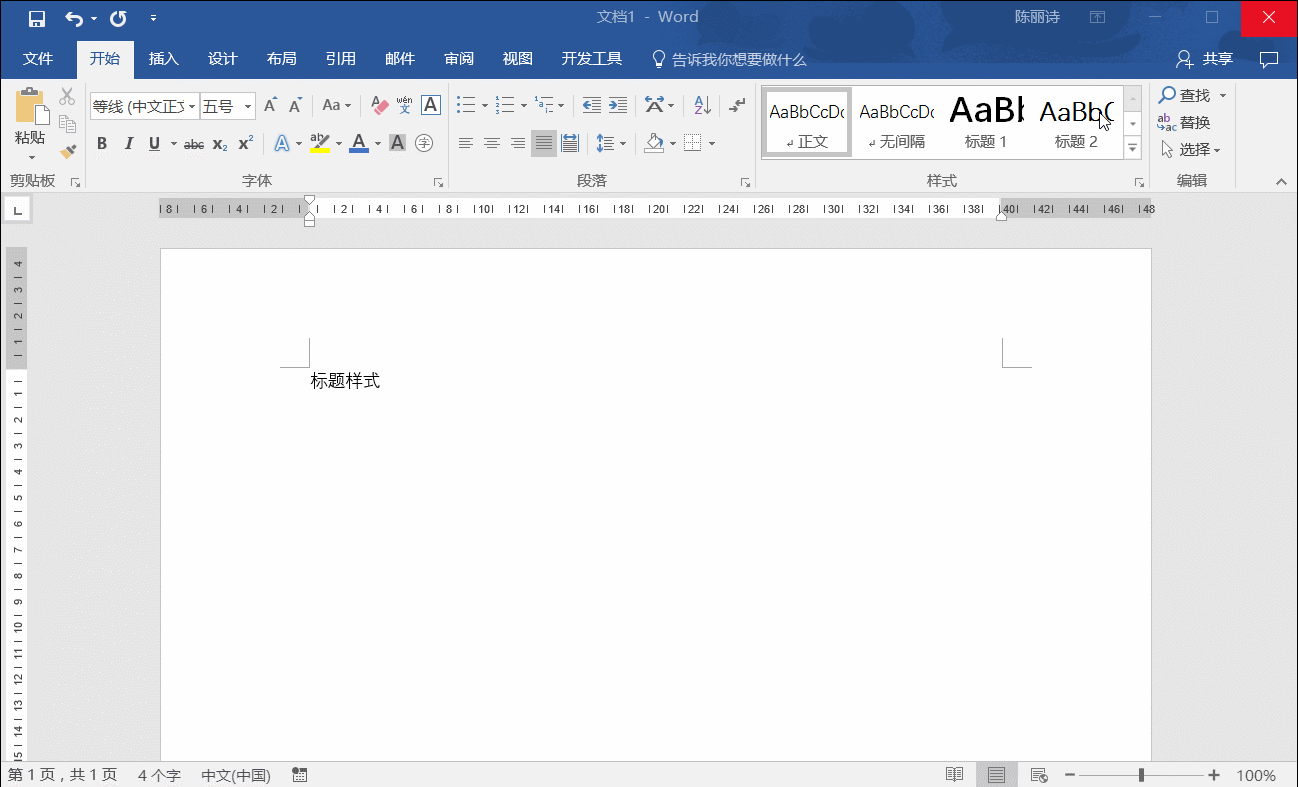Click the Redo/Repeat icon
Image resolution: width=1298 pixels, height=787 pixels.
118,18
